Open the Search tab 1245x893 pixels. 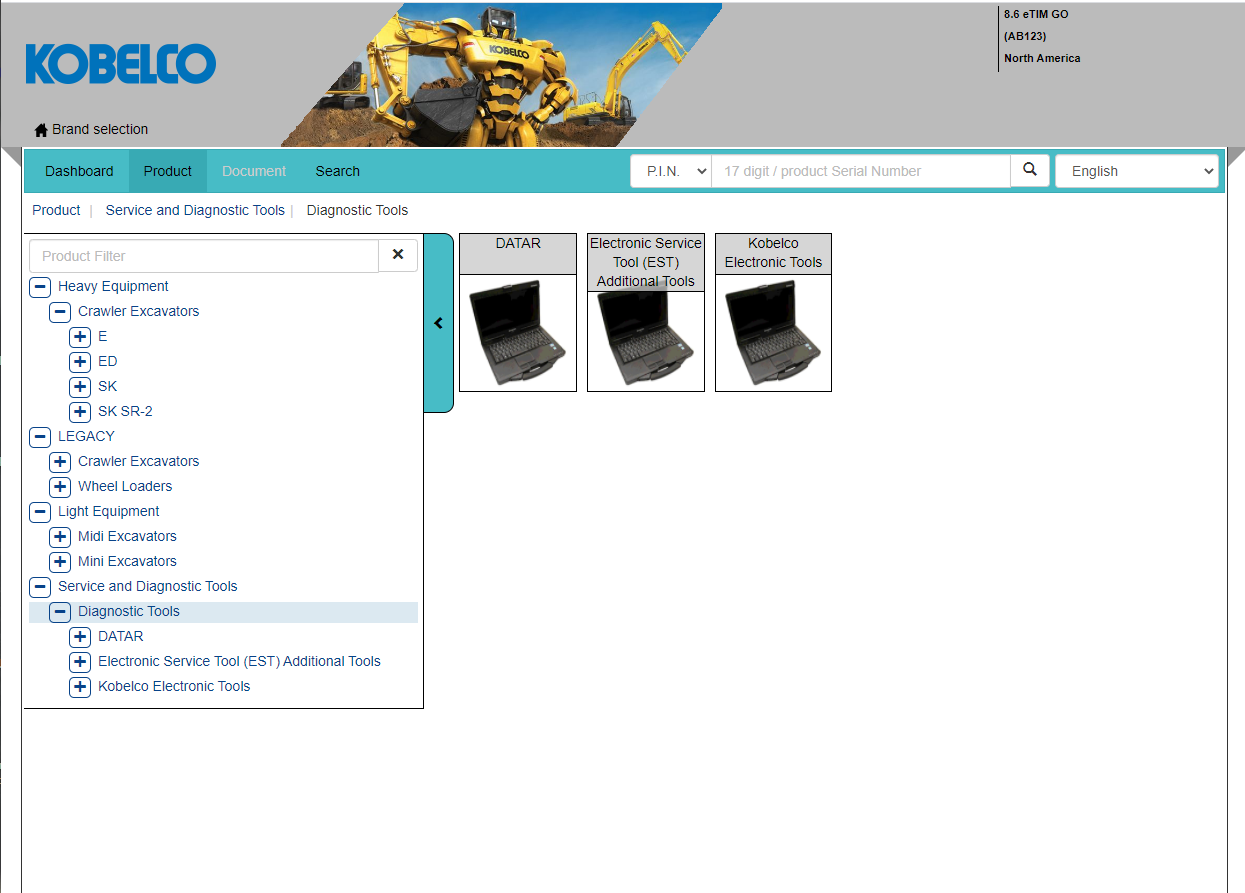click(338, 171)
